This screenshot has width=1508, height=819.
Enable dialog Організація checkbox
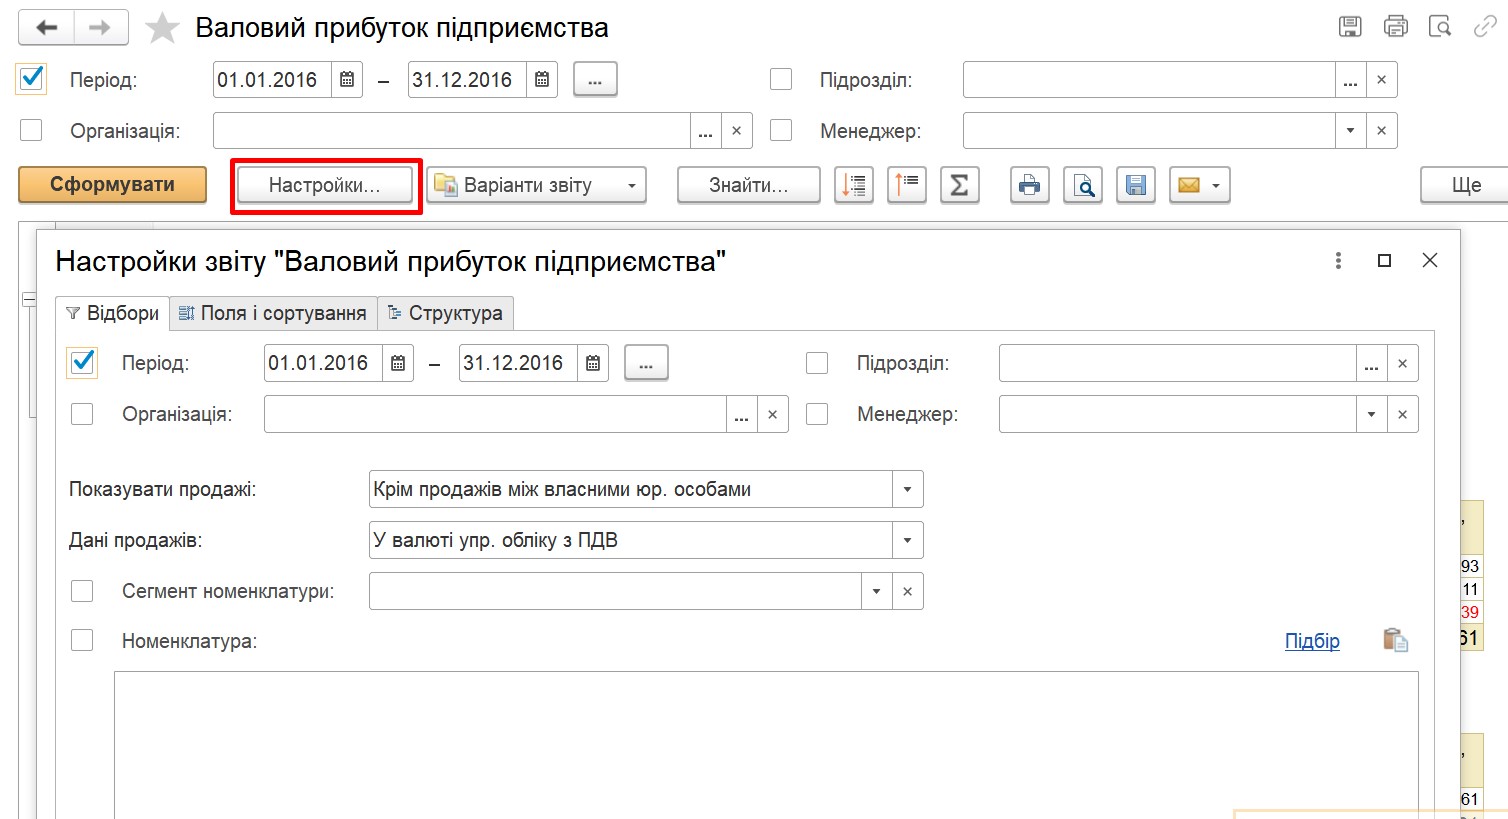click(x=82, y=414)
